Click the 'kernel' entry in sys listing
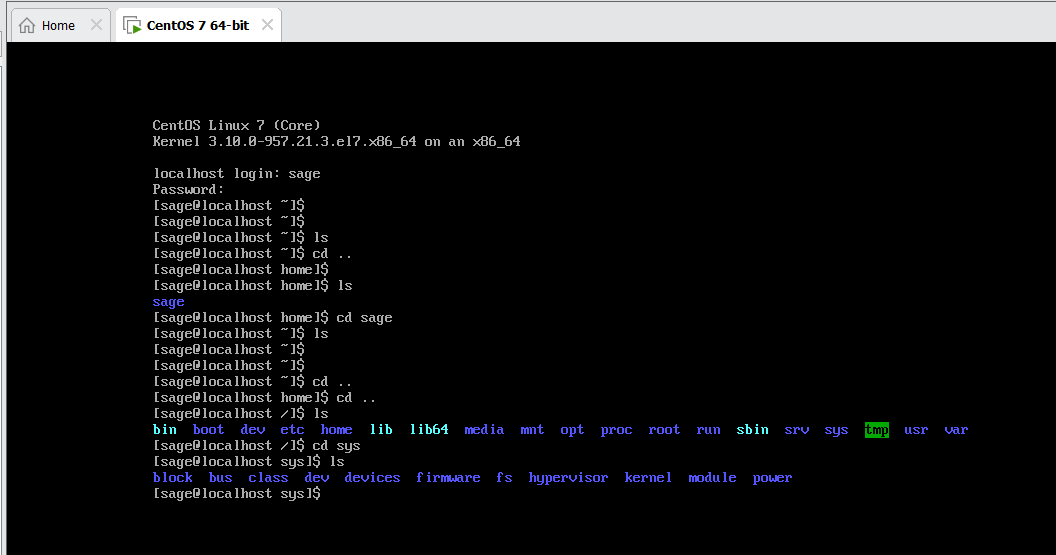 click(x=648, y=478)
